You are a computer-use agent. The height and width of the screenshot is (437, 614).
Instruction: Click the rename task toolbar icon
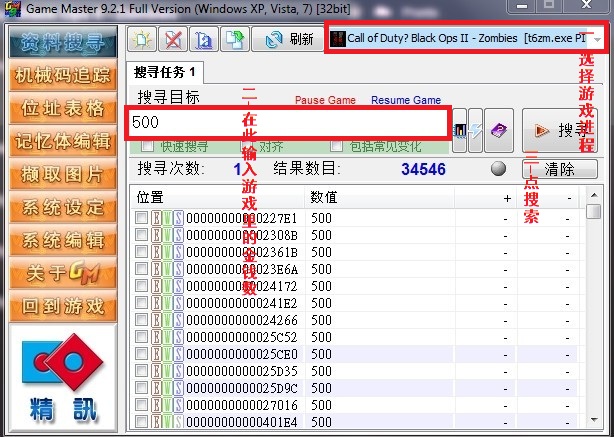pos(204,40)
